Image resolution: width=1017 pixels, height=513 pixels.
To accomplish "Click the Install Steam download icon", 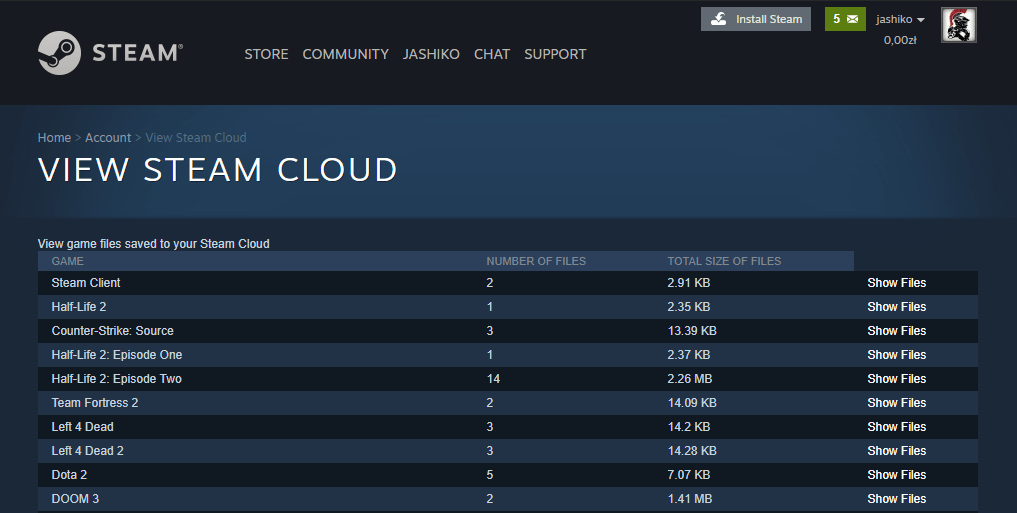I will pos(718,19).
